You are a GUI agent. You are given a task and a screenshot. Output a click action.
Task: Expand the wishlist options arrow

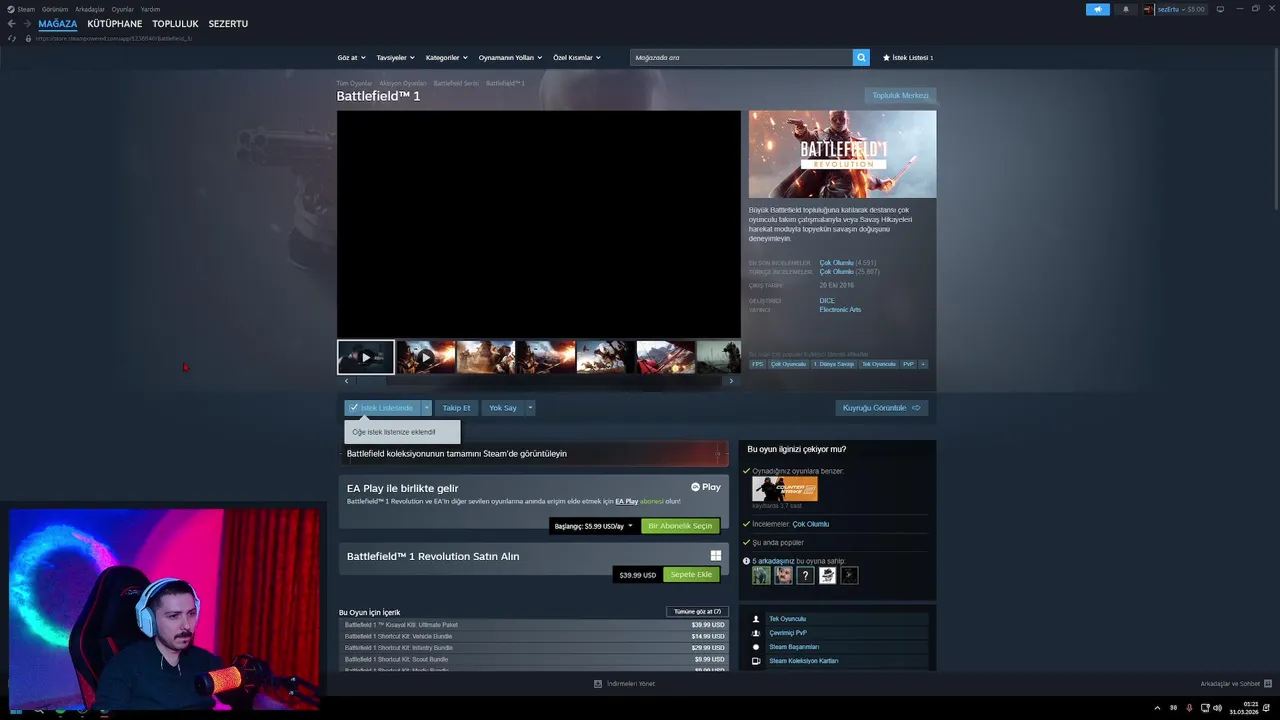click(426, 408)
